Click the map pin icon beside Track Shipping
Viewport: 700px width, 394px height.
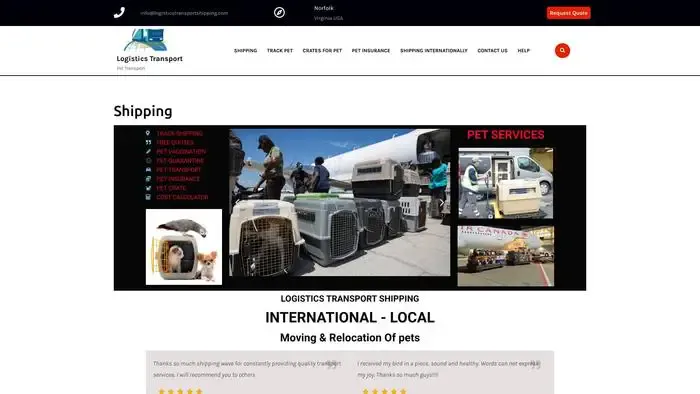(148, 133)
